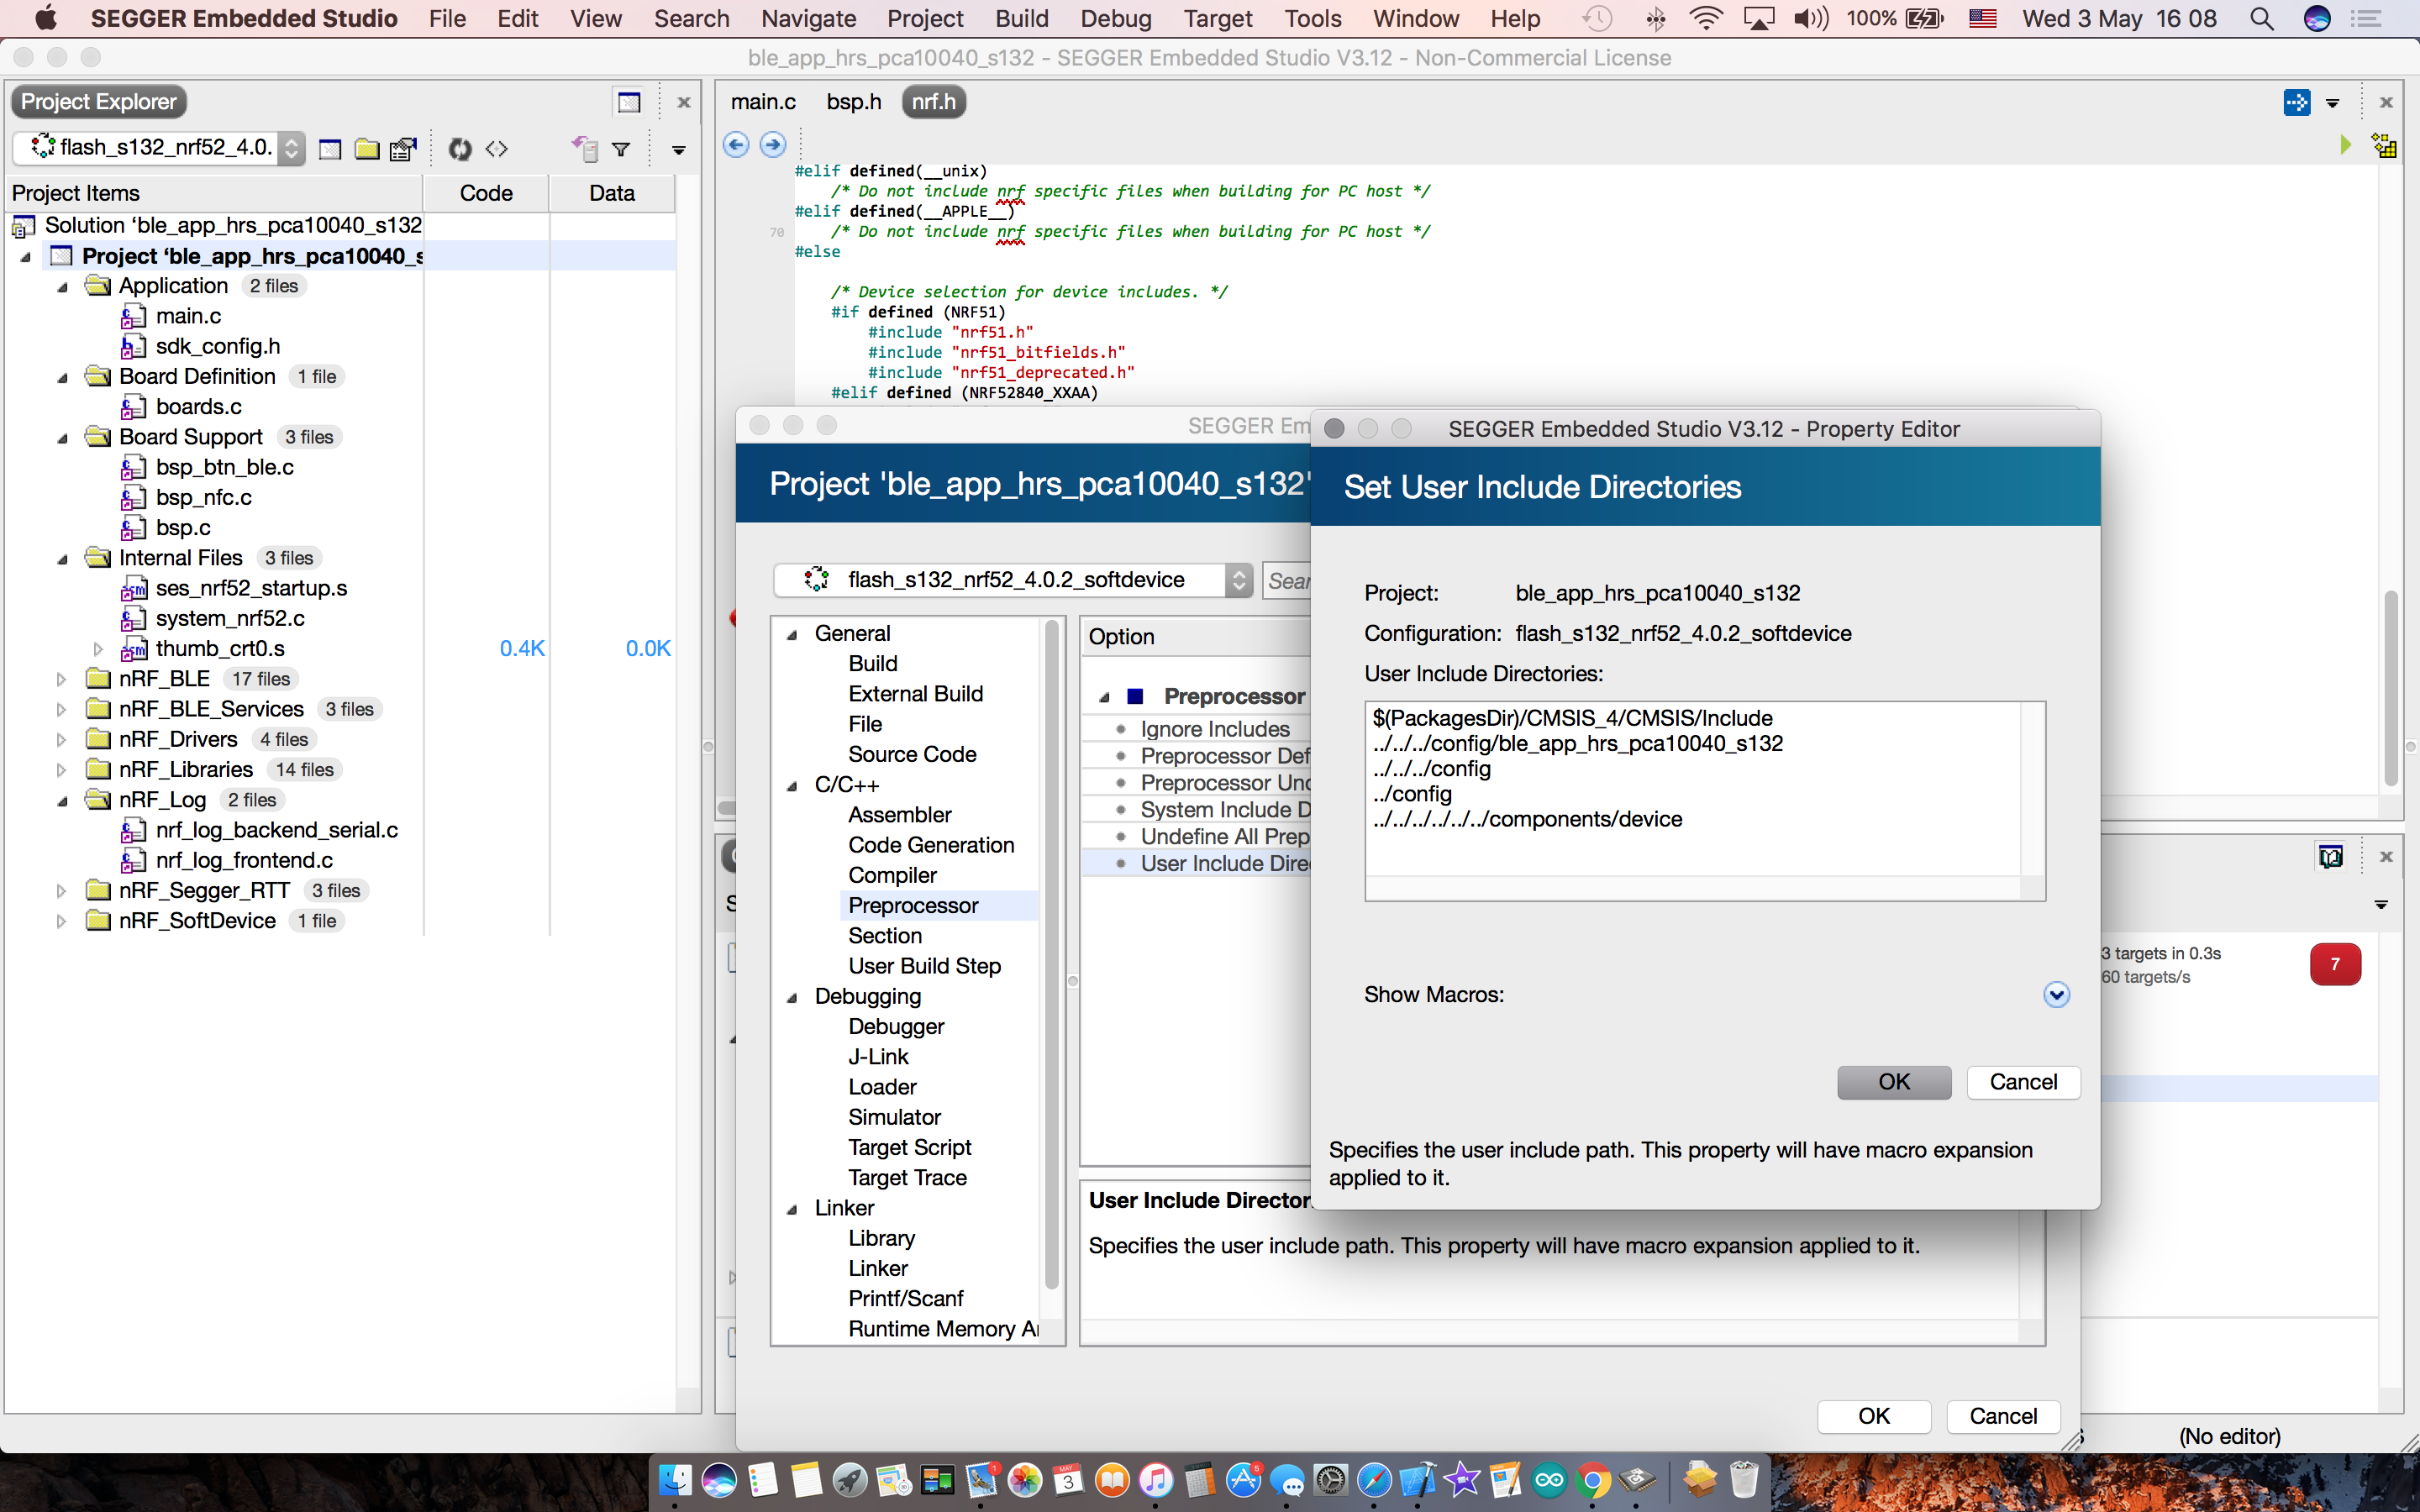The height and width of the screenshot is (1512, 2420).
Task: Click the purple-arrow server icon in Project Explorer toolbar
Action: click(x=585, y=149)
